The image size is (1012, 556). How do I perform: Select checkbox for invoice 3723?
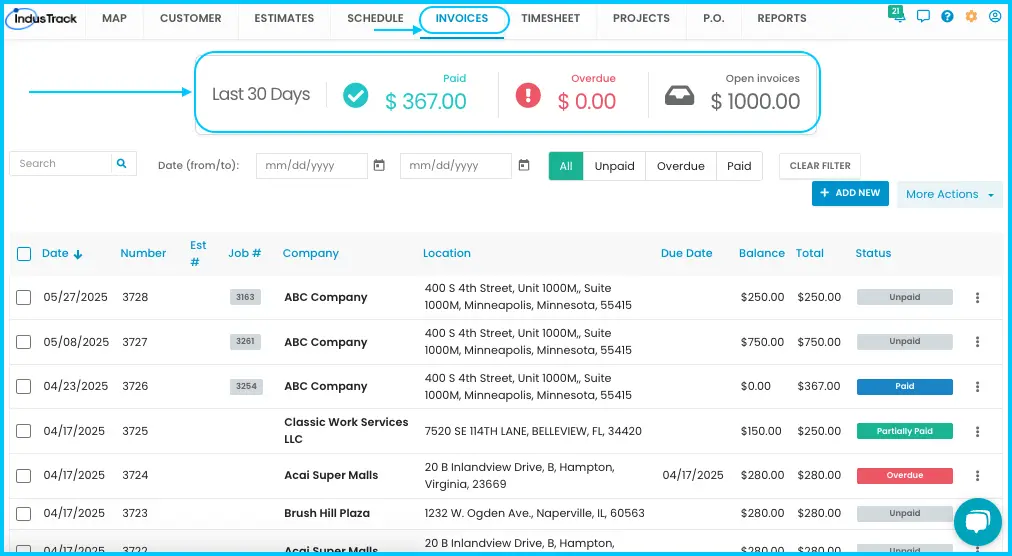[23, 514]
